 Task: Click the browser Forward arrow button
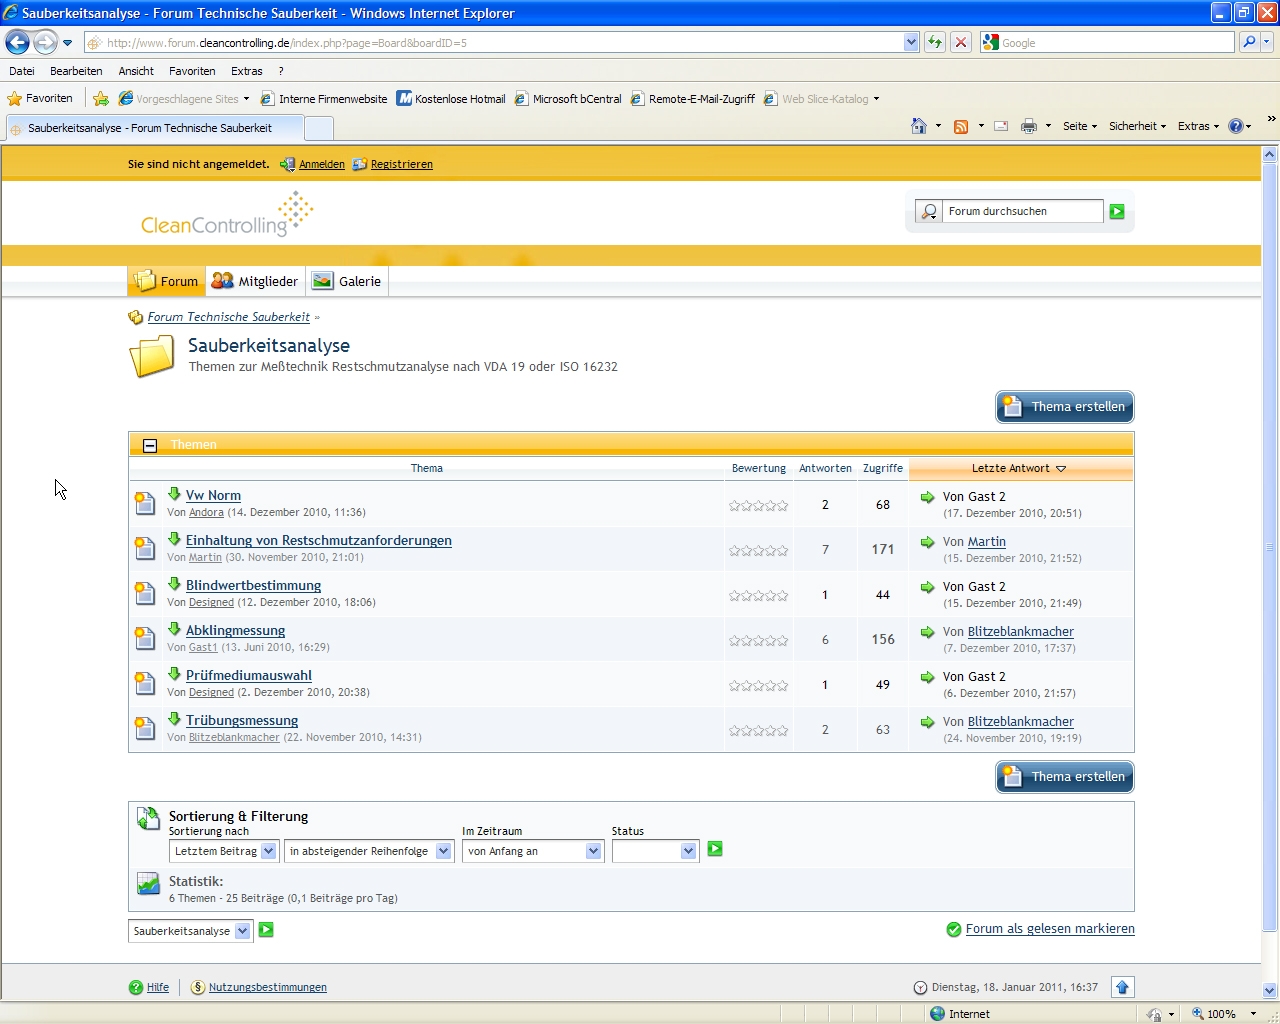point(45,42)
